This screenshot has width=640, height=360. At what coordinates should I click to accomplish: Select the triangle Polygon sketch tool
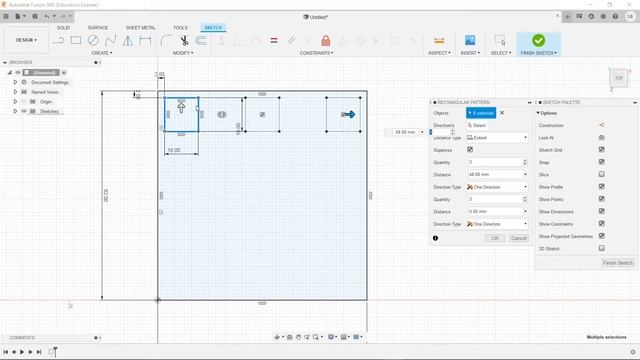[x=128, y=40]
